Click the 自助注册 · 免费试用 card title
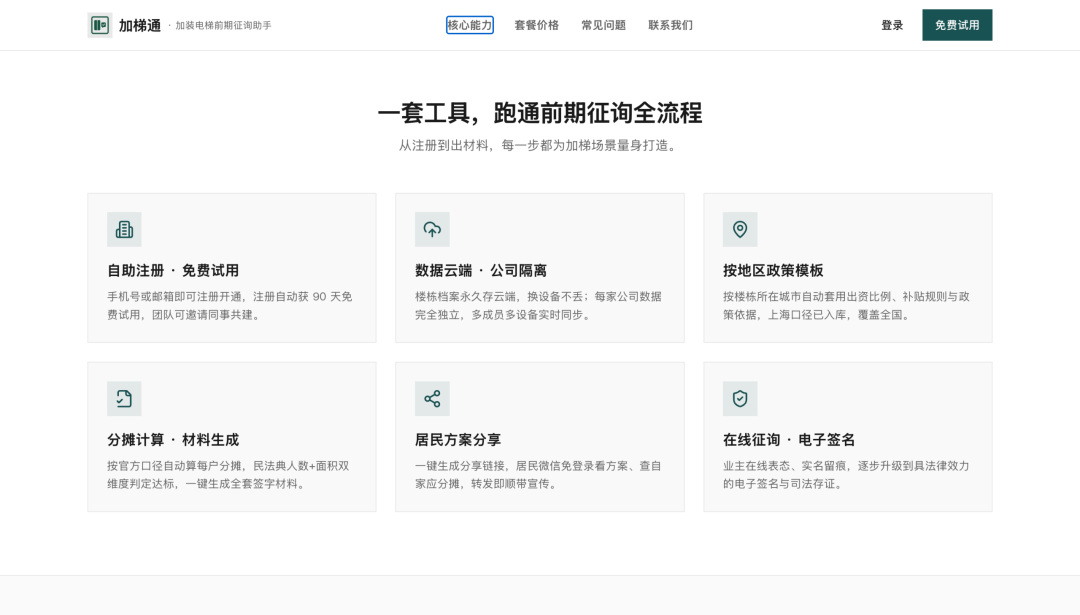 tap(173, 271)
